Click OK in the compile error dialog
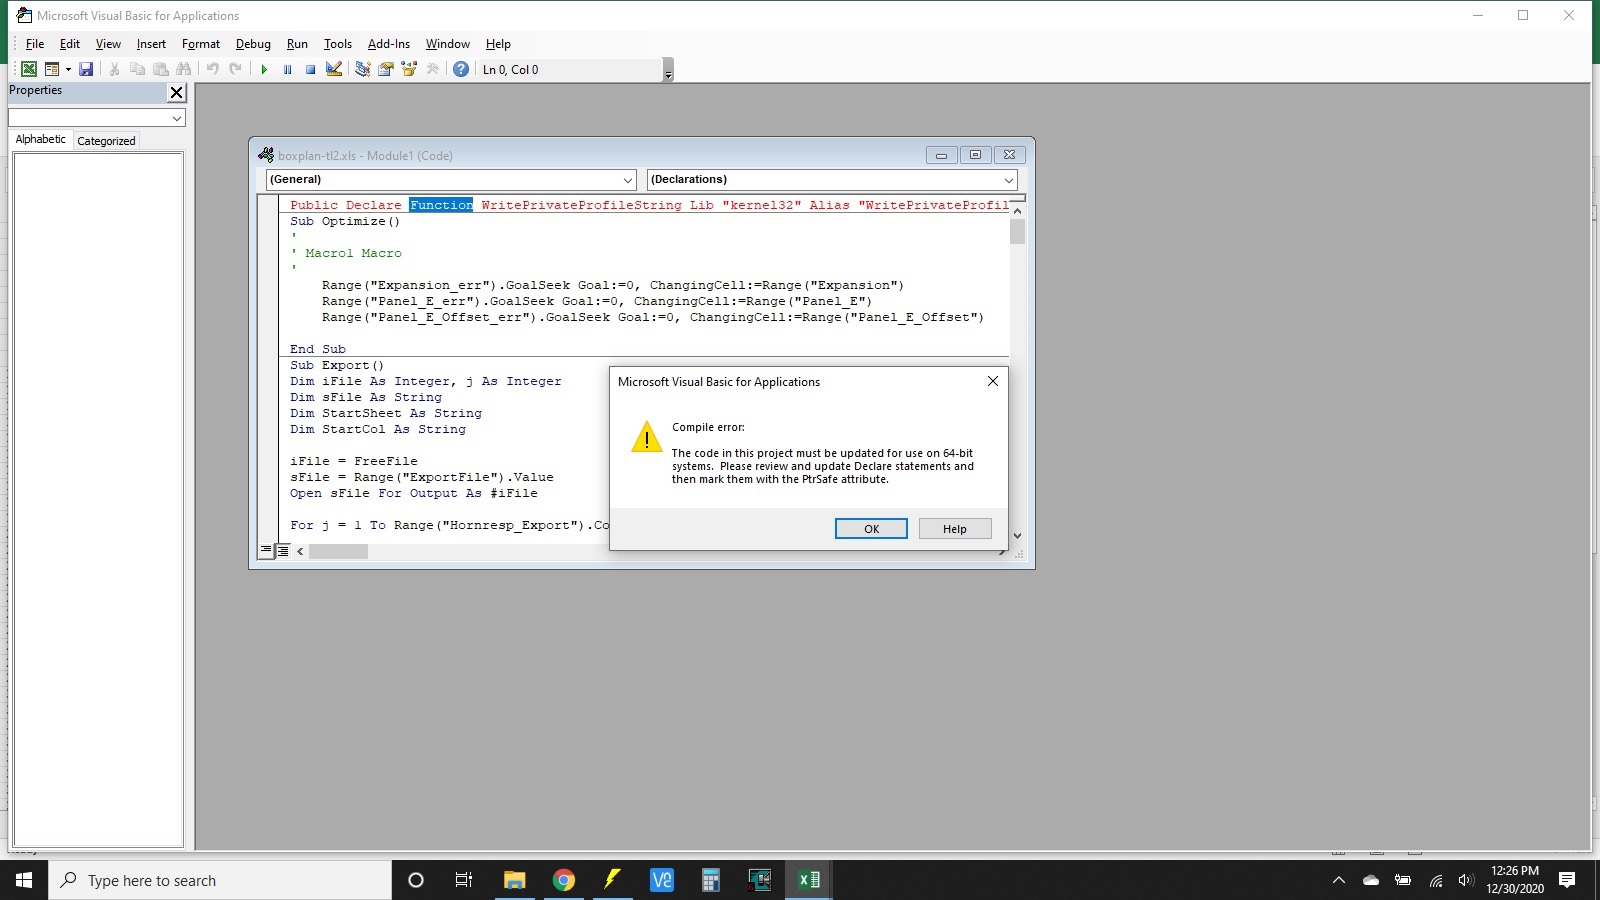Image resolution: width=1600 pixels, height=900 pixels. (871, 529)
